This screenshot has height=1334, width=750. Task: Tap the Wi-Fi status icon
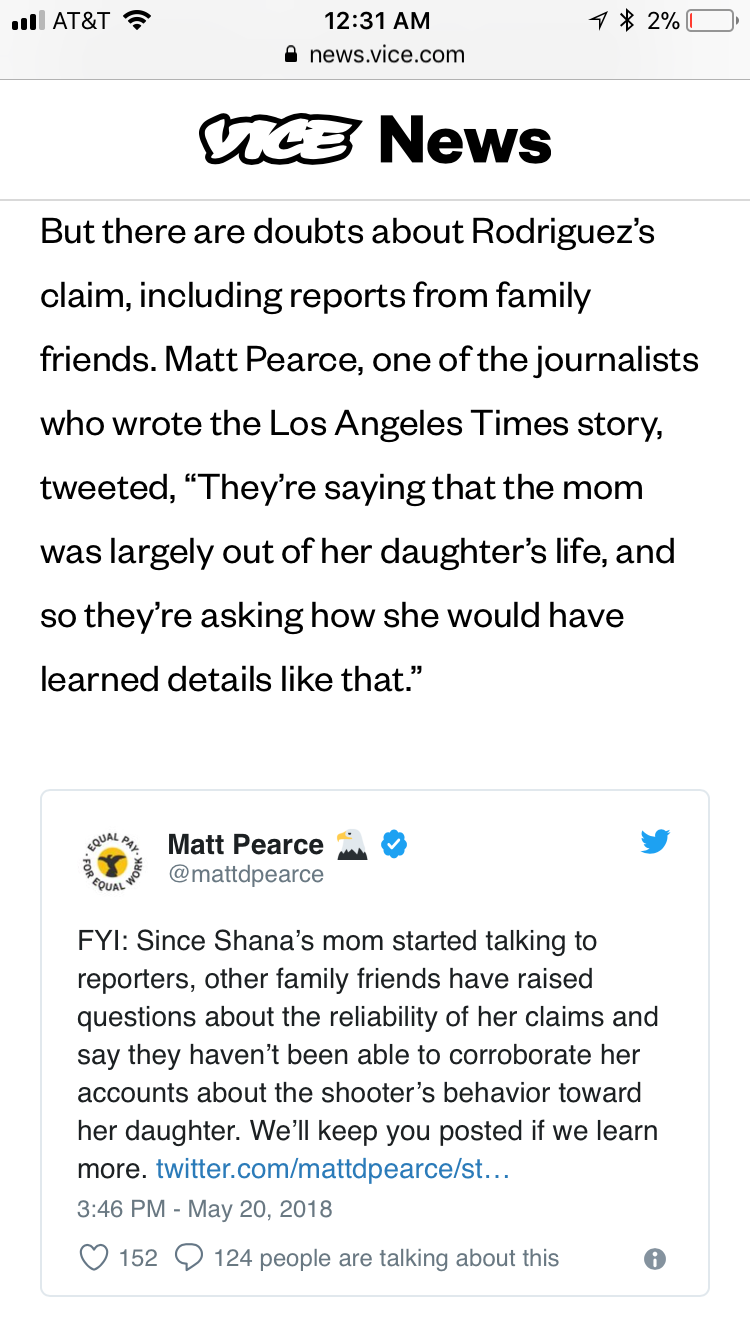click(x=137, y=20)
